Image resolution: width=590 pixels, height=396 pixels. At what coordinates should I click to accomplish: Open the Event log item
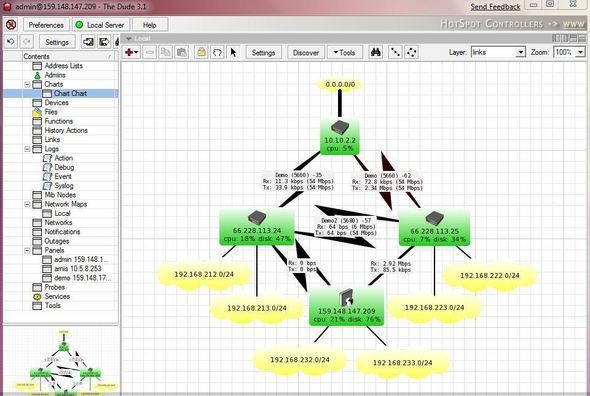click(63, 177)
